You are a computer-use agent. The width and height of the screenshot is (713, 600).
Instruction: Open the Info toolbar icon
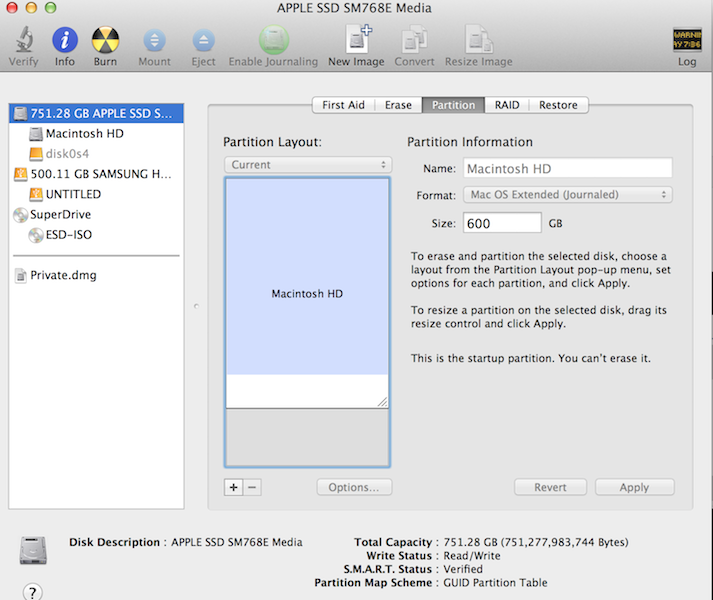point(65,40)
